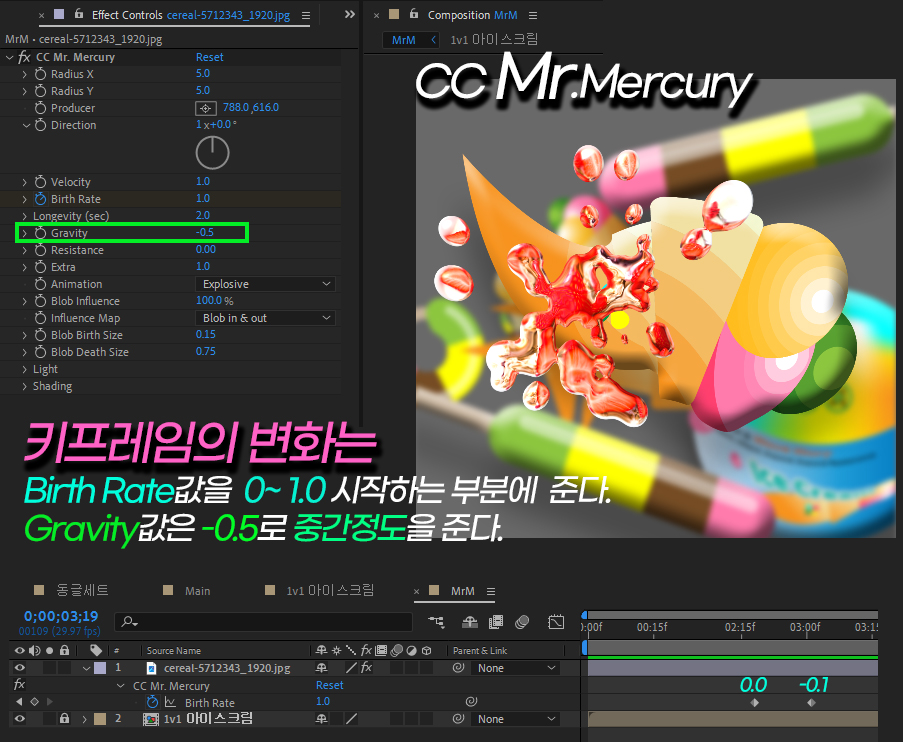Add or remove keyframe at current time
This screenshot has height=742, width=903.
(35, 702)
